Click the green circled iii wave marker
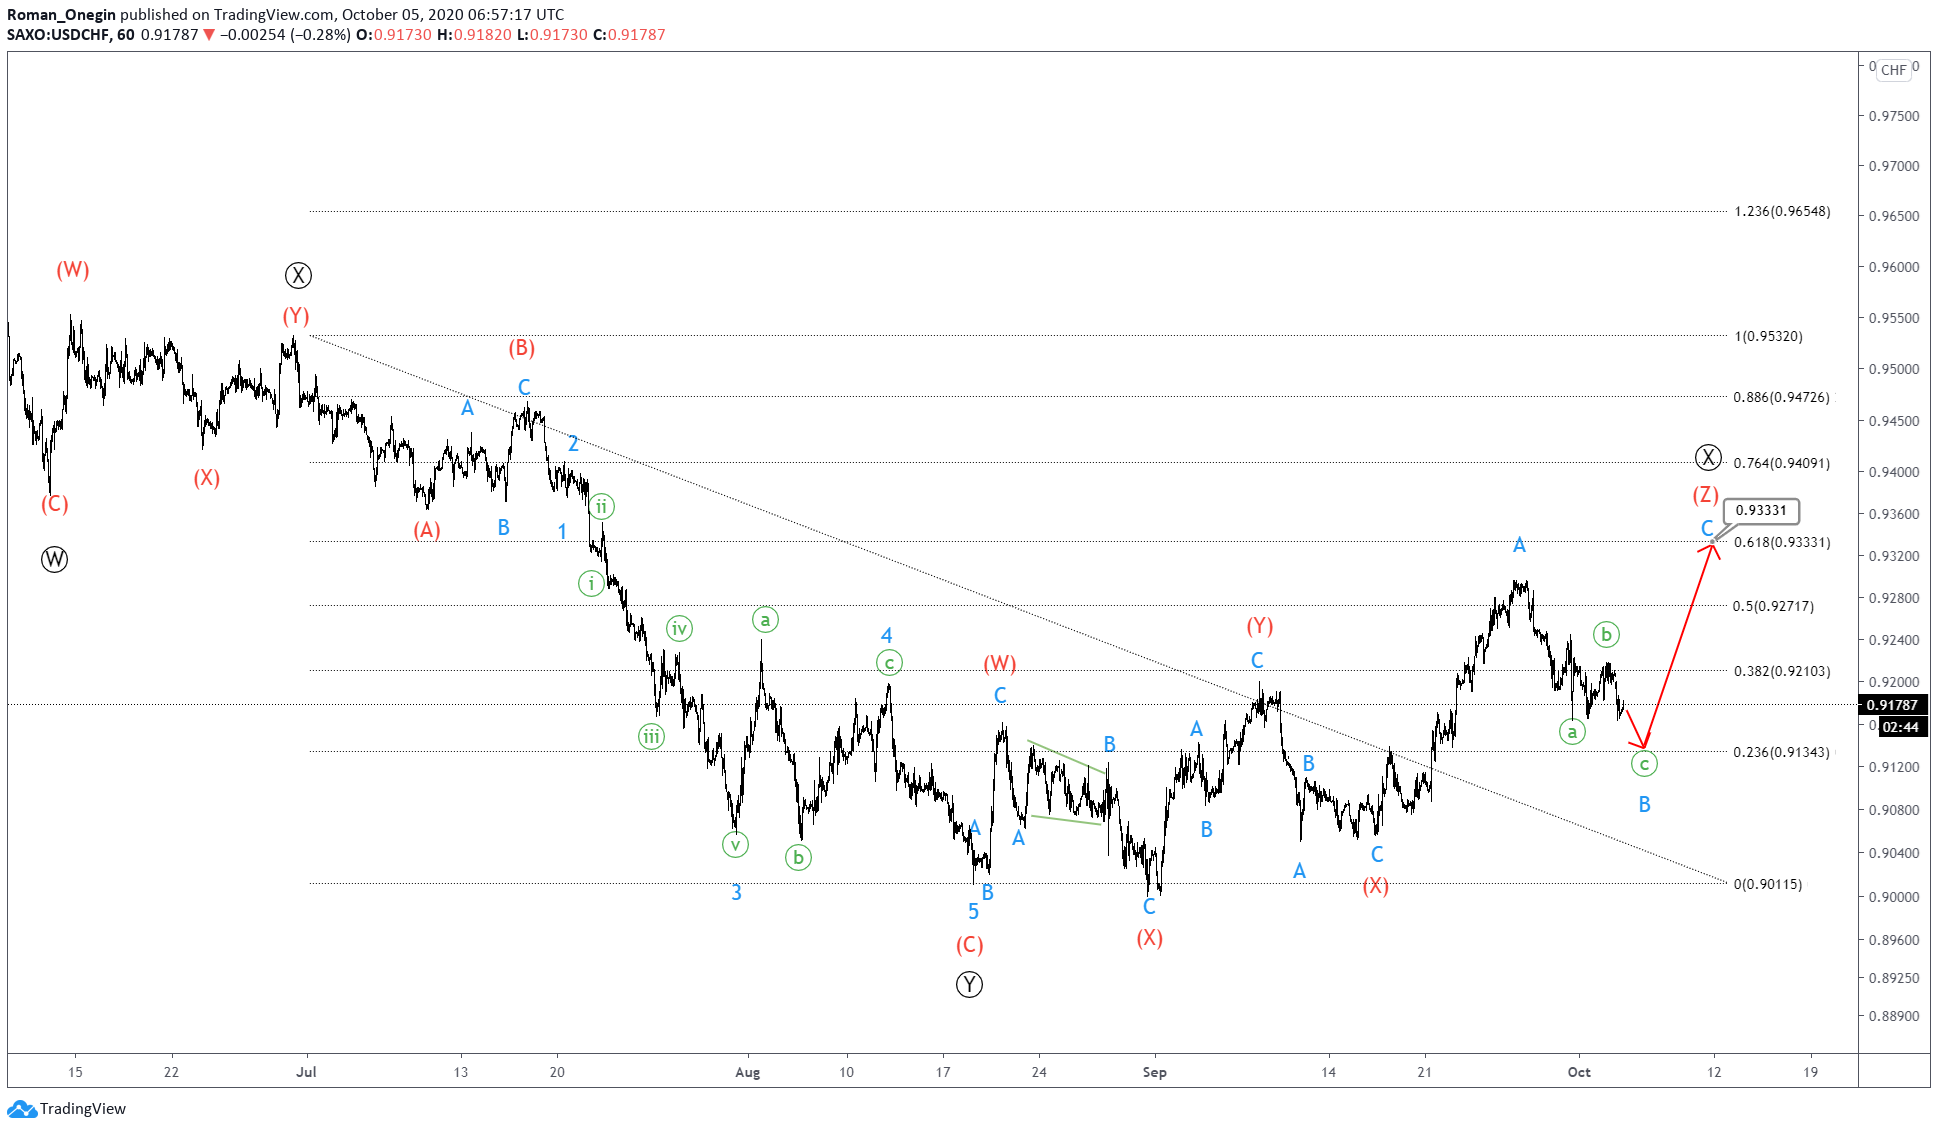Viewport: 1938px width, 1131px height. (x=651, y=738)
